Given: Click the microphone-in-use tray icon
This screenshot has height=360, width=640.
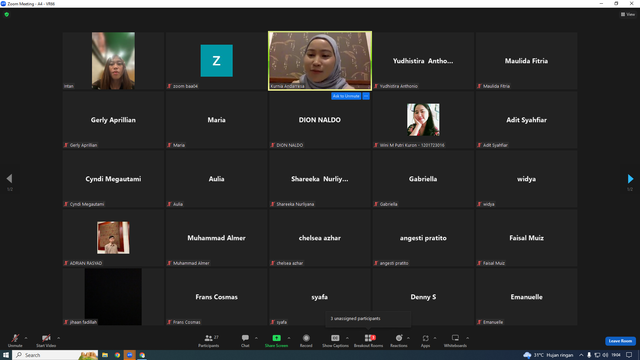Looking at the screenshot, I should [589, 355].
